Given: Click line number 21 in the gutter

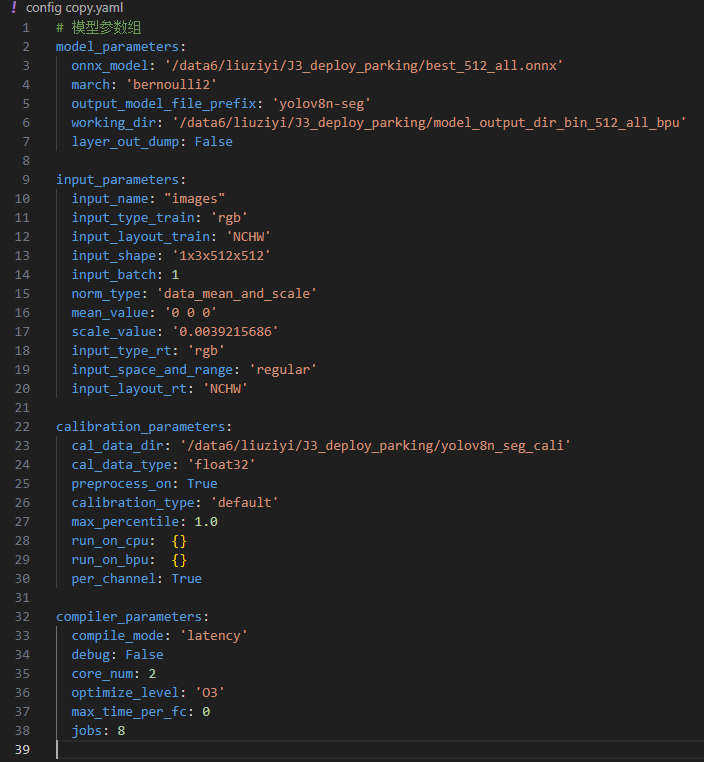Looking at the screenshot, I should coord(23,407).
